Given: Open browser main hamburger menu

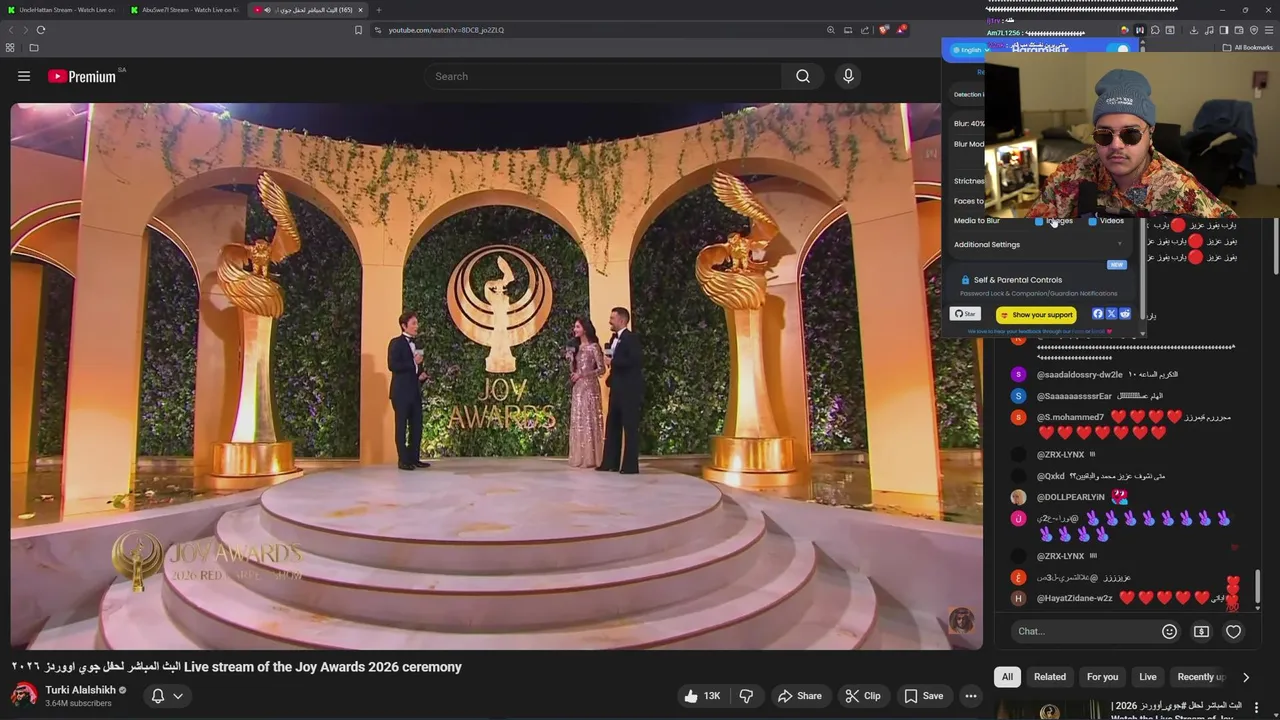Looking at the screenshot, I should coord(1269,30).
